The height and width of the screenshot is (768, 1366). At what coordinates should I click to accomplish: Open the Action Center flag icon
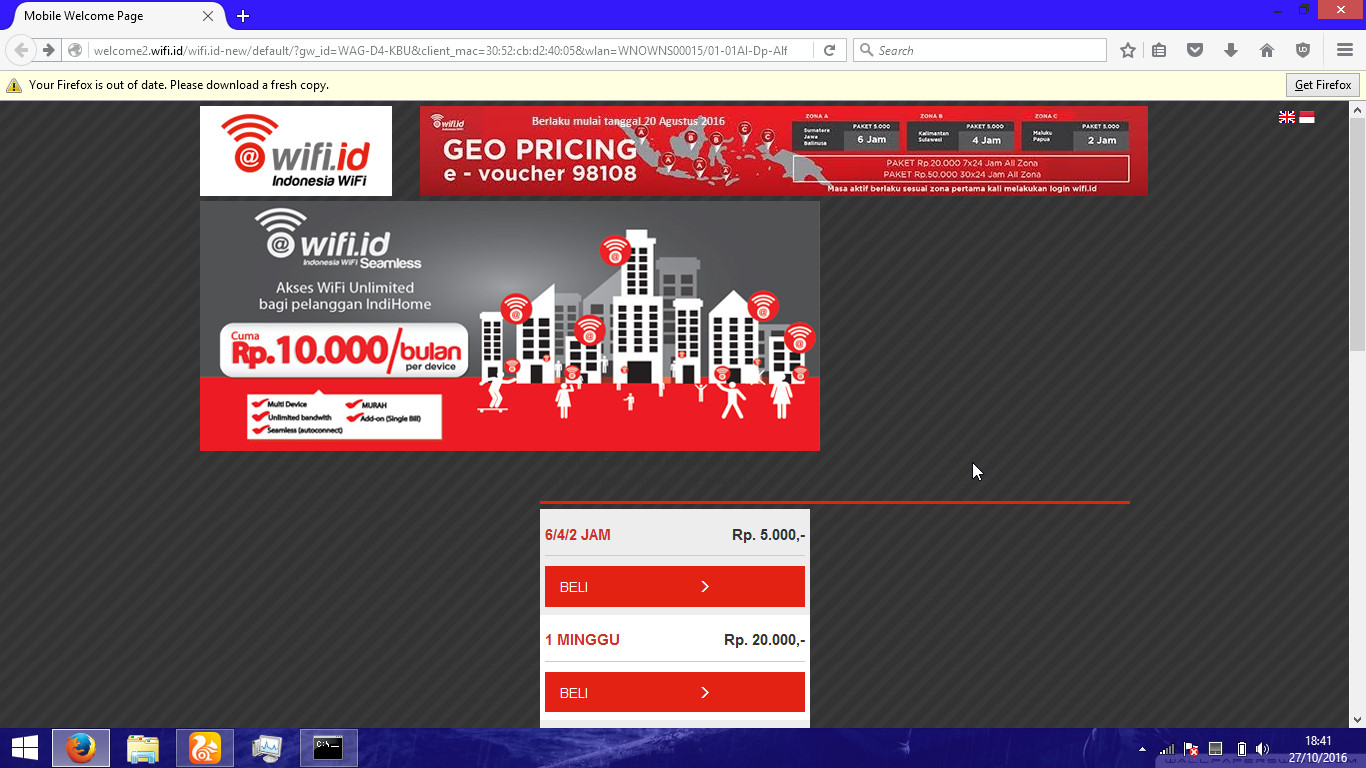(x=1191, y=749)
